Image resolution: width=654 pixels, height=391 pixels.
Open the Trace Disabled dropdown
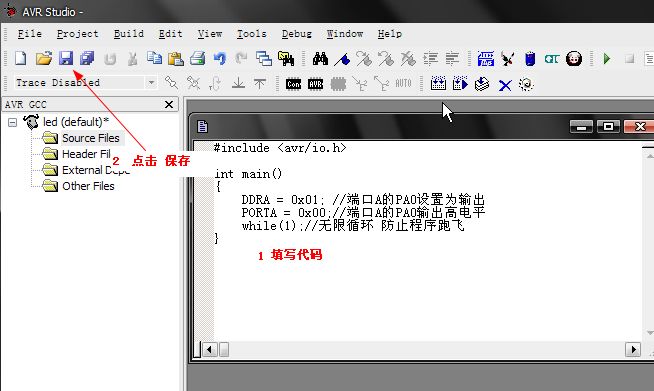click(151, 83)
